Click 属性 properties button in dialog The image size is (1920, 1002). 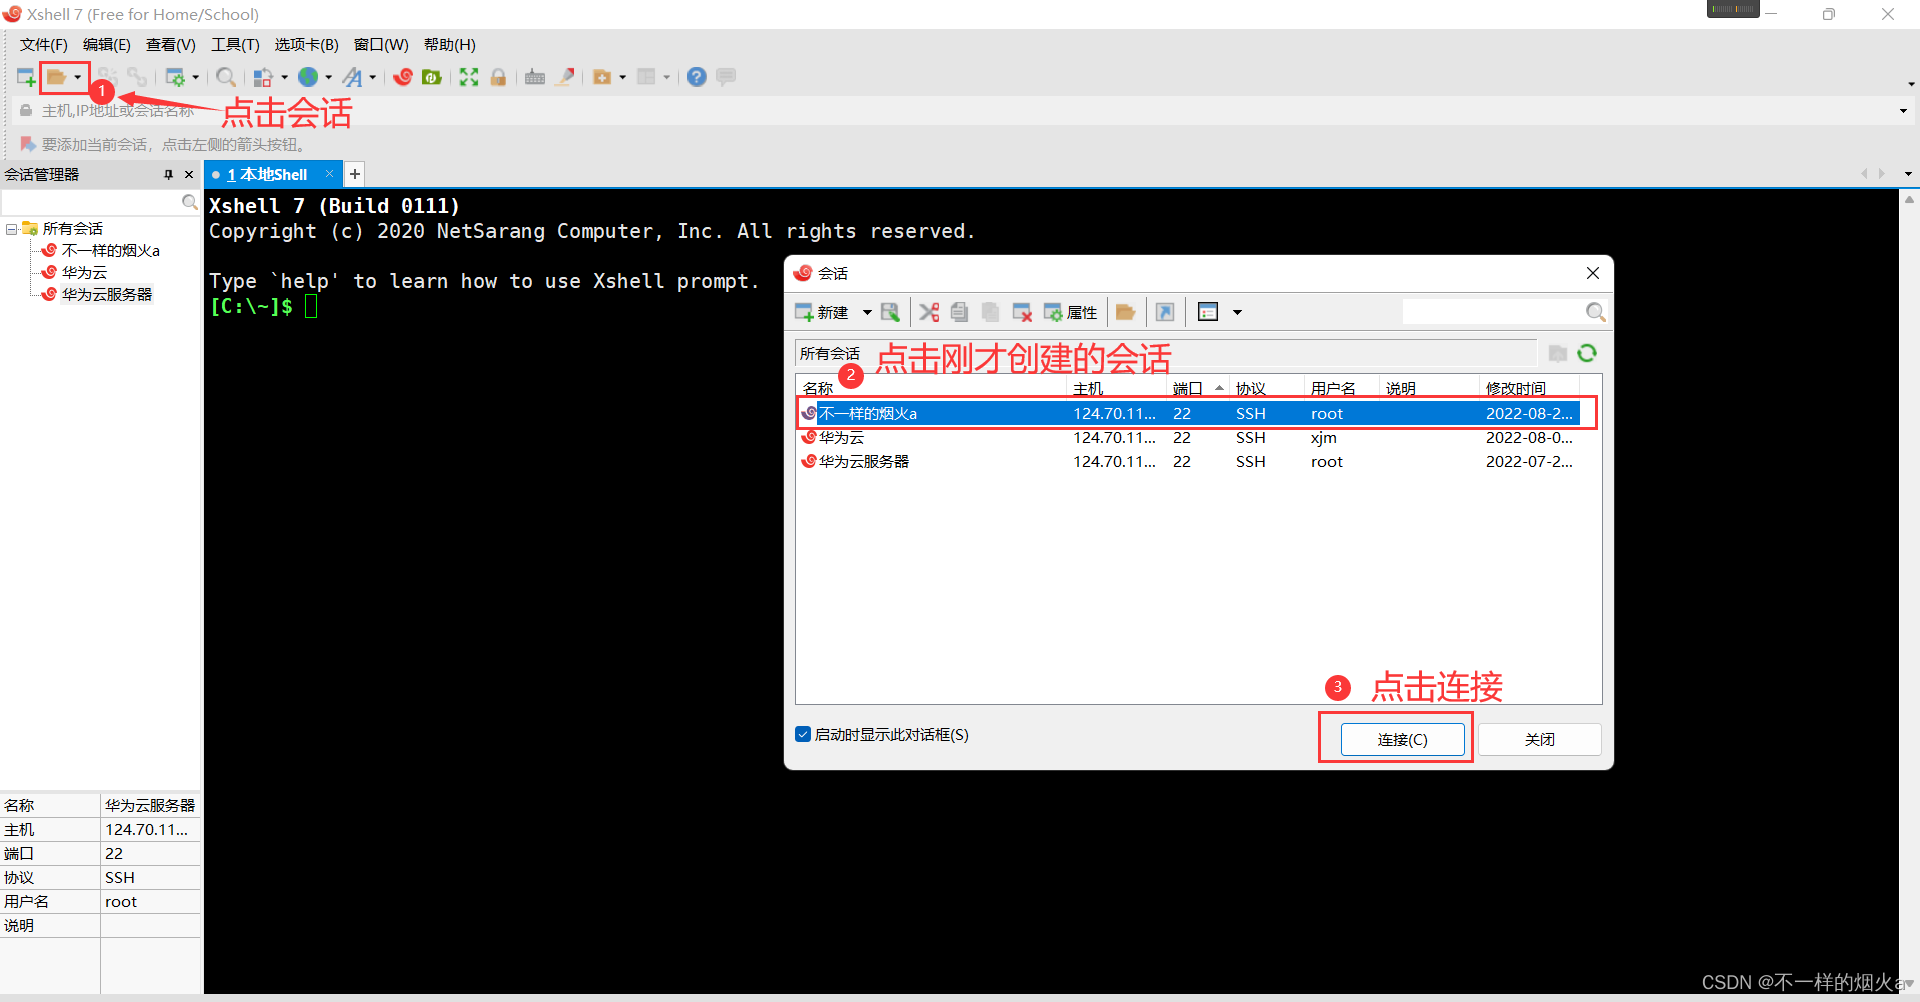[1070, 313]
